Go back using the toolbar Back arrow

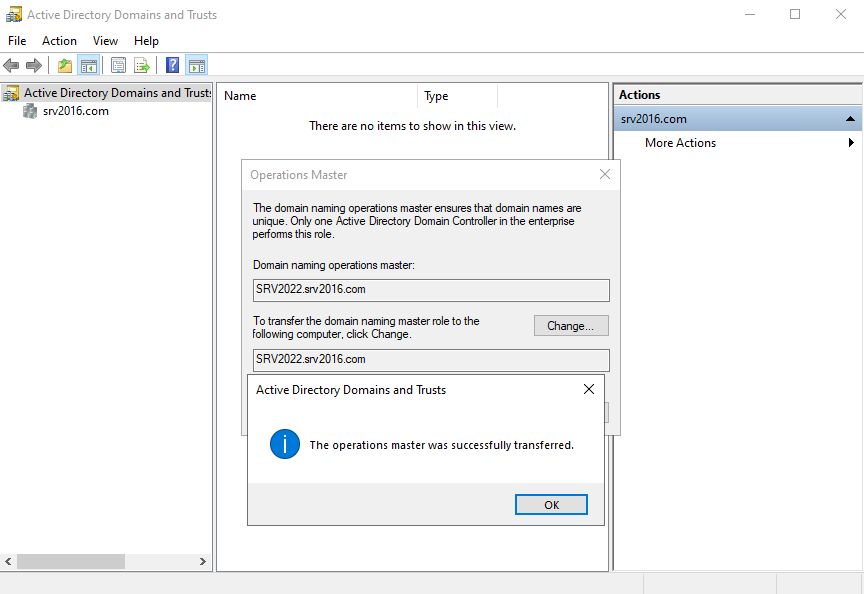click(11, 66)
